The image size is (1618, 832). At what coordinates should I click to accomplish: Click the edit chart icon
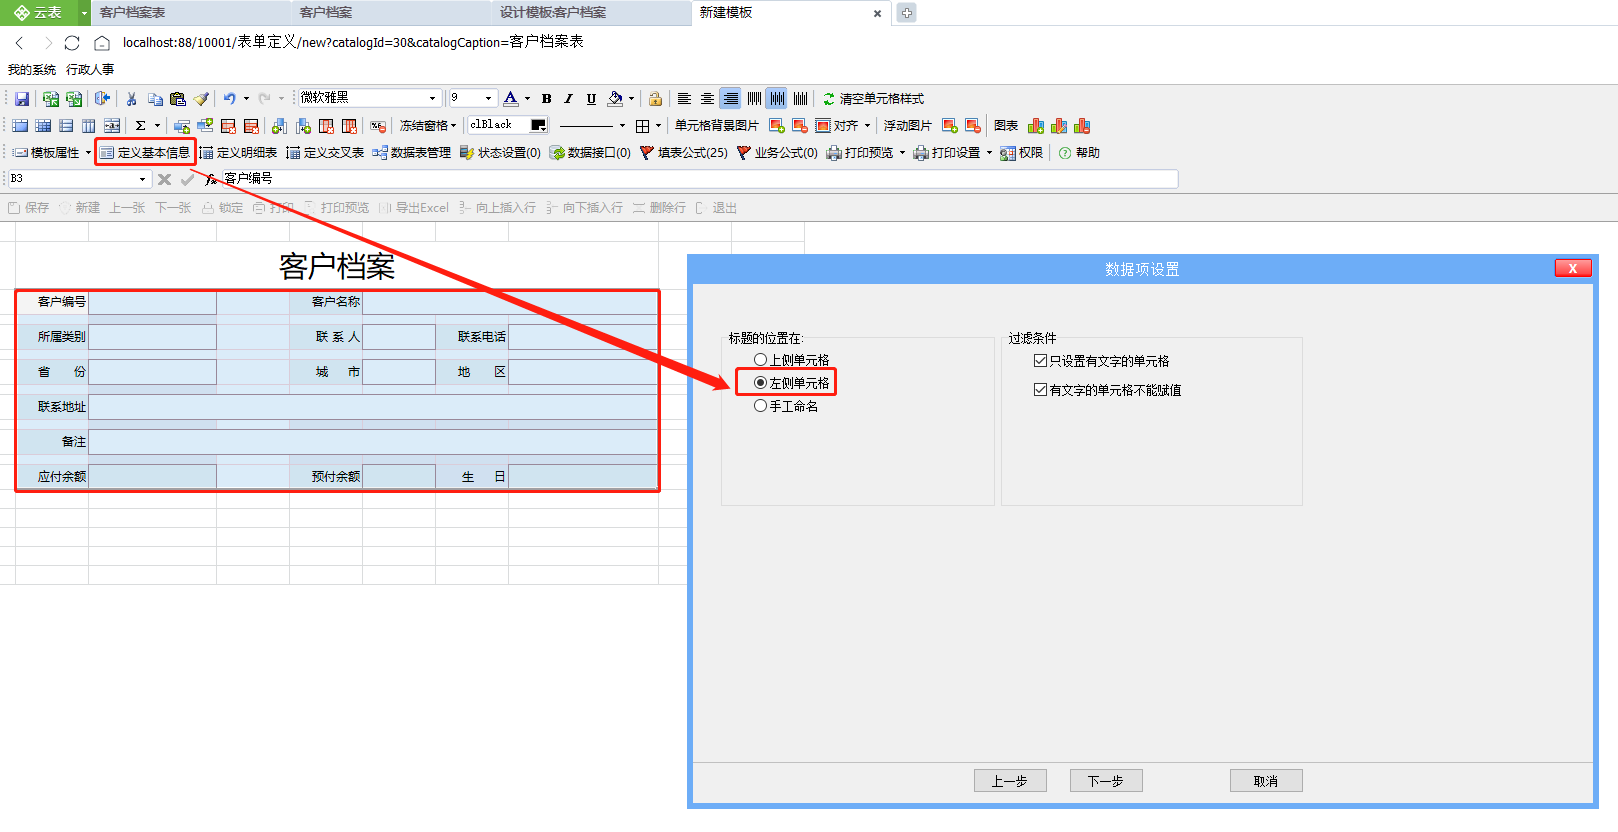click(1059, 125)
